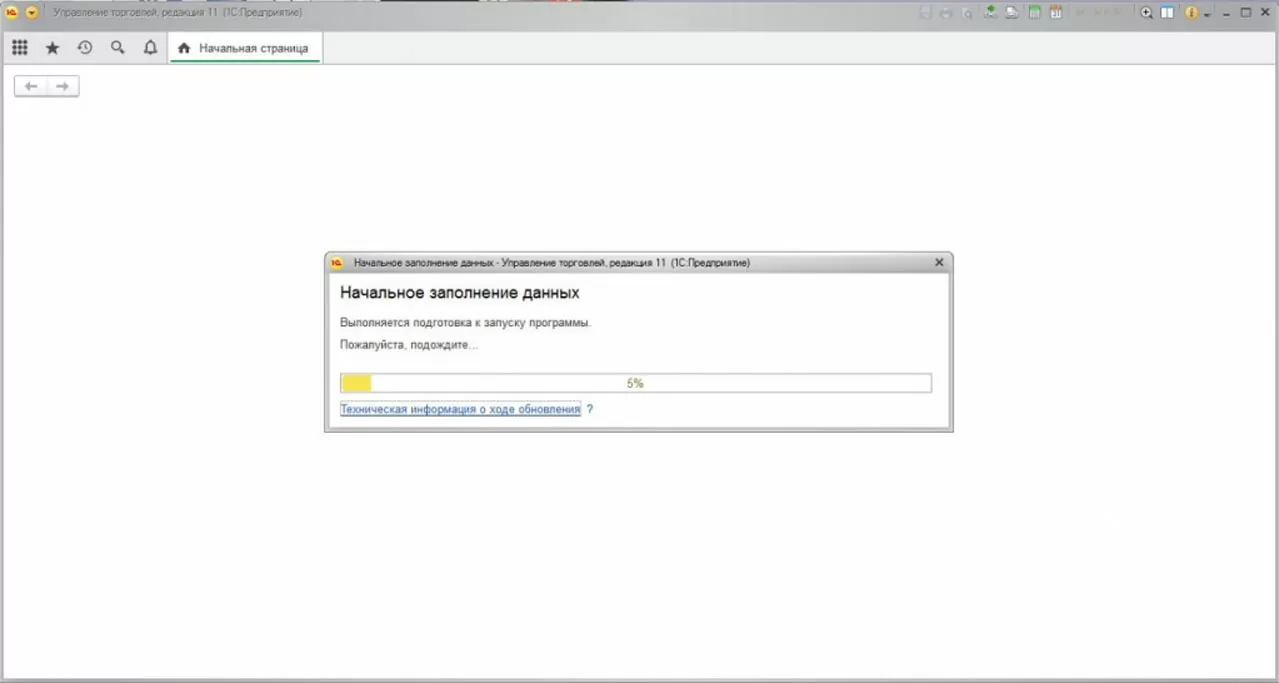1279x683 pixels.
Task: Open Техническая информация о ходе обновления link
Action: (x=460, y=409)
